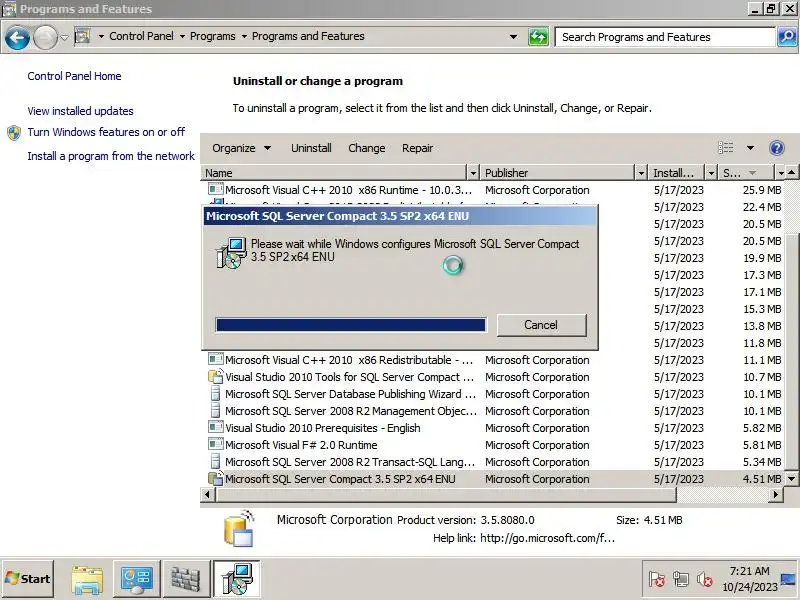800x600 pixels.
Task: Select SQL Server Database Publishing Wizard row
Action: (x=494, y=394)
